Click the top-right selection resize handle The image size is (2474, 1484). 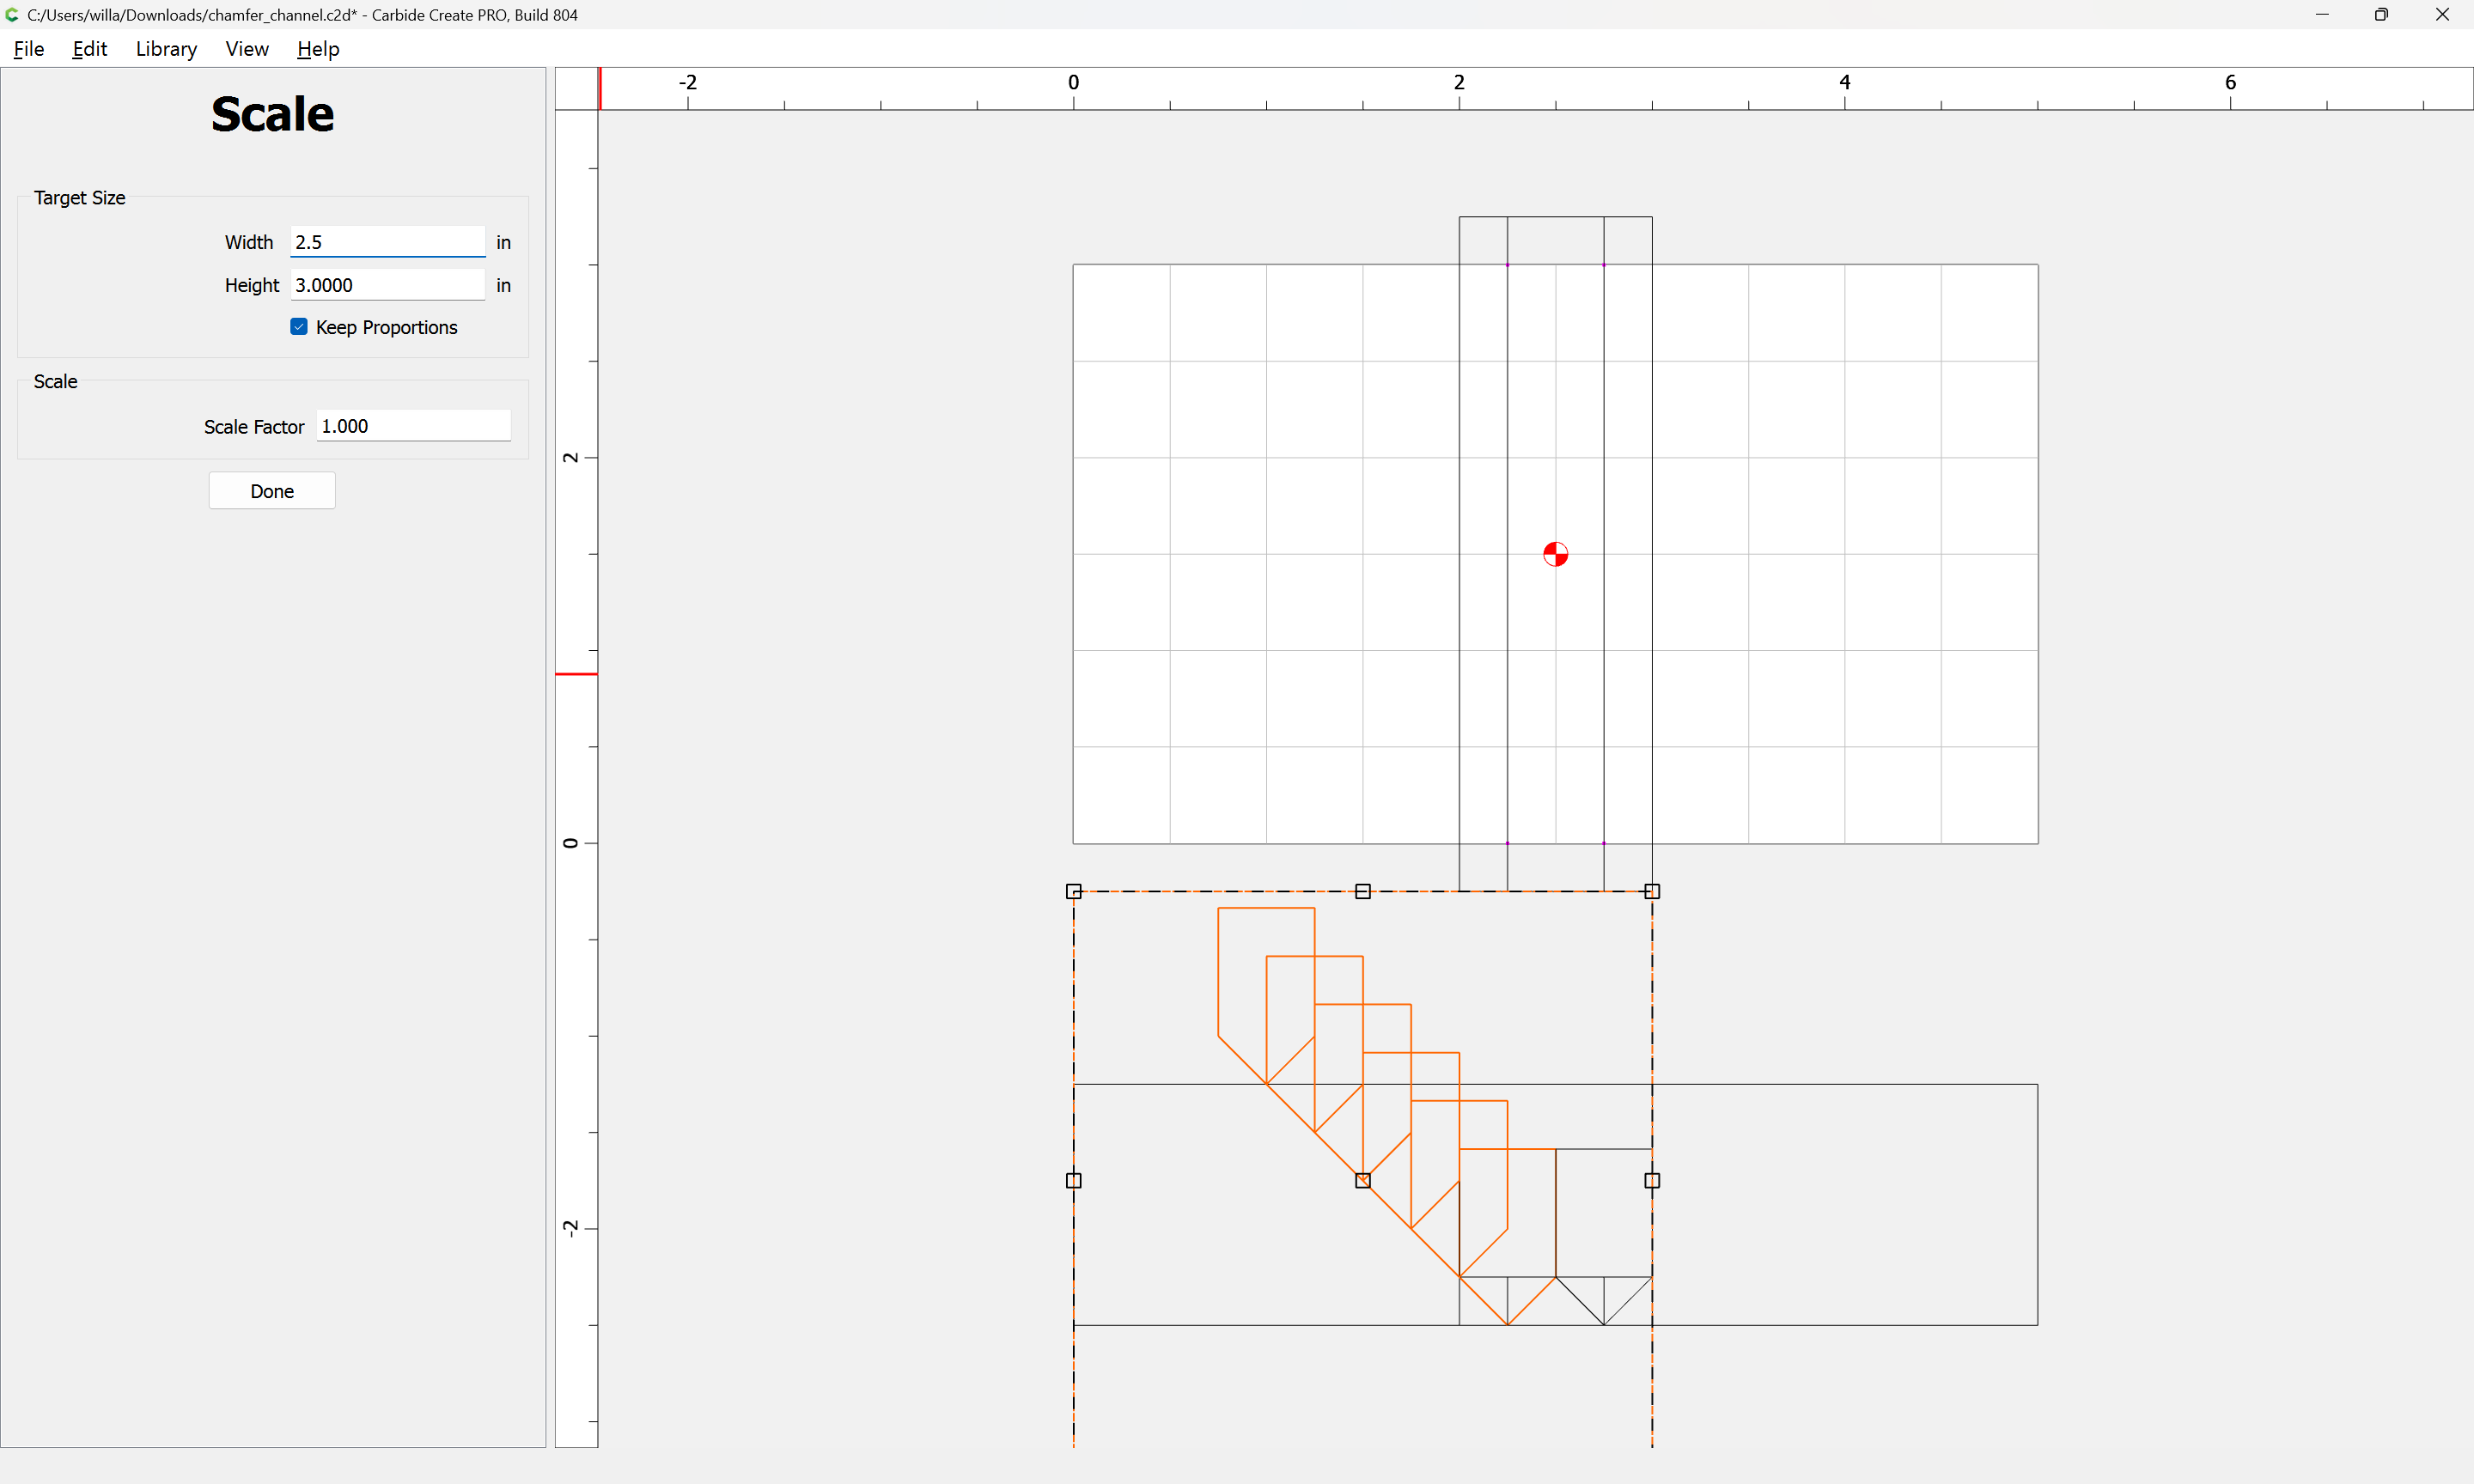click(1652, 891)
